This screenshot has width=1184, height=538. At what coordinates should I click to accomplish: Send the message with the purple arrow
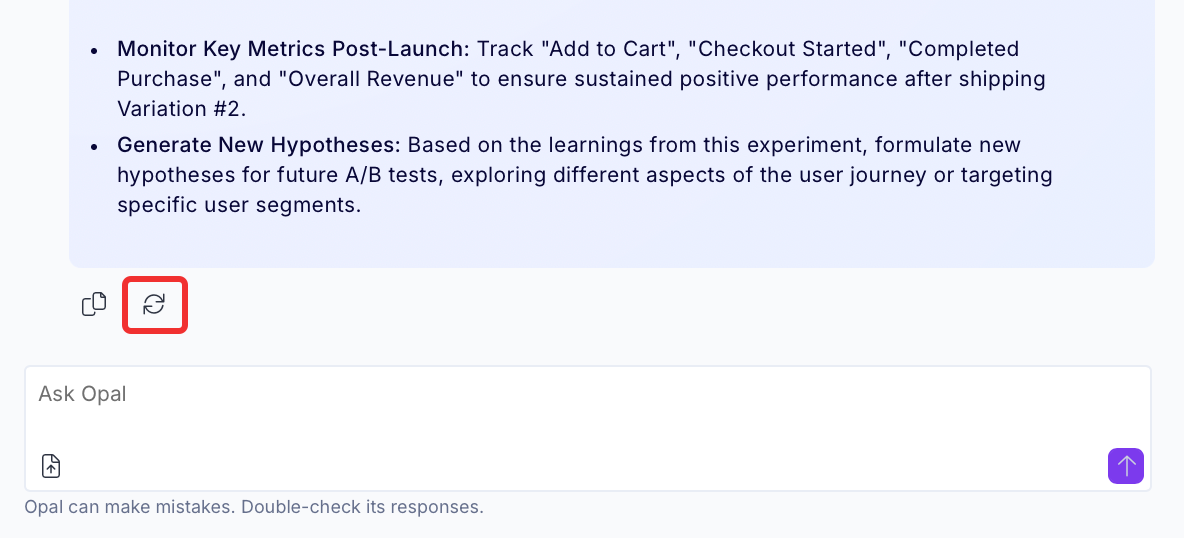tap(1125, 465)
